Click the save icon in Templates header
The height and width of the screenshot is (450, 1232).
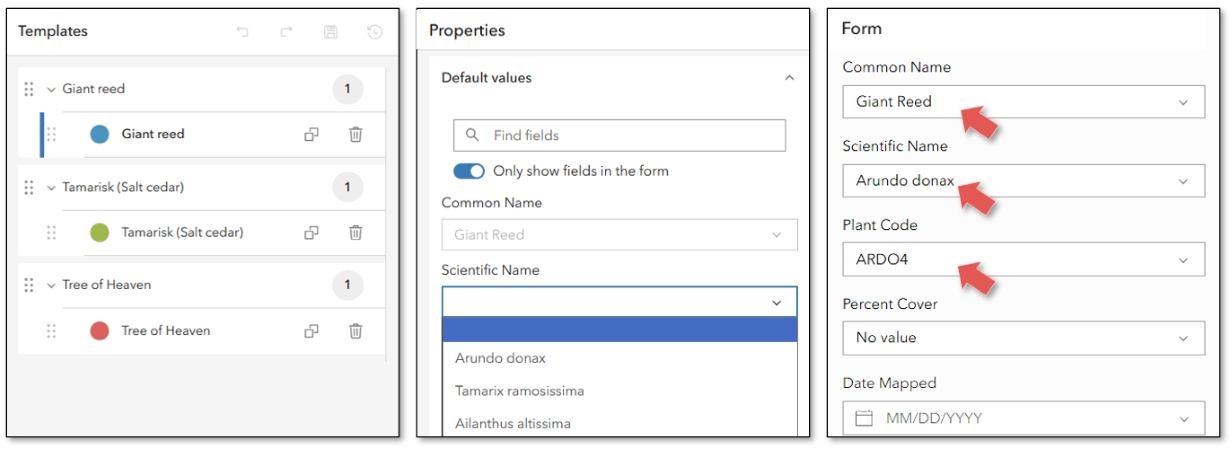click(x=331, y=32)
